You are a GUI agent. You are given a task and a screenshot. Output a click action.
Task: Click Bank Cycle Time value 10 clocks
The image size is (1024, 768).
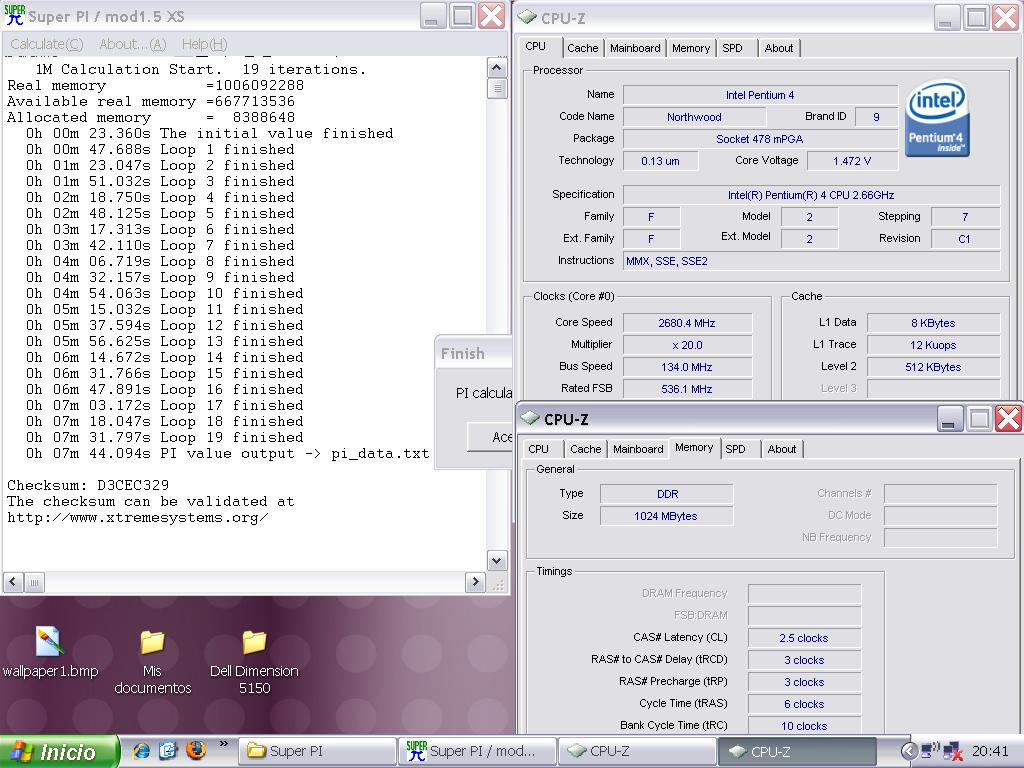pos(804,726)
